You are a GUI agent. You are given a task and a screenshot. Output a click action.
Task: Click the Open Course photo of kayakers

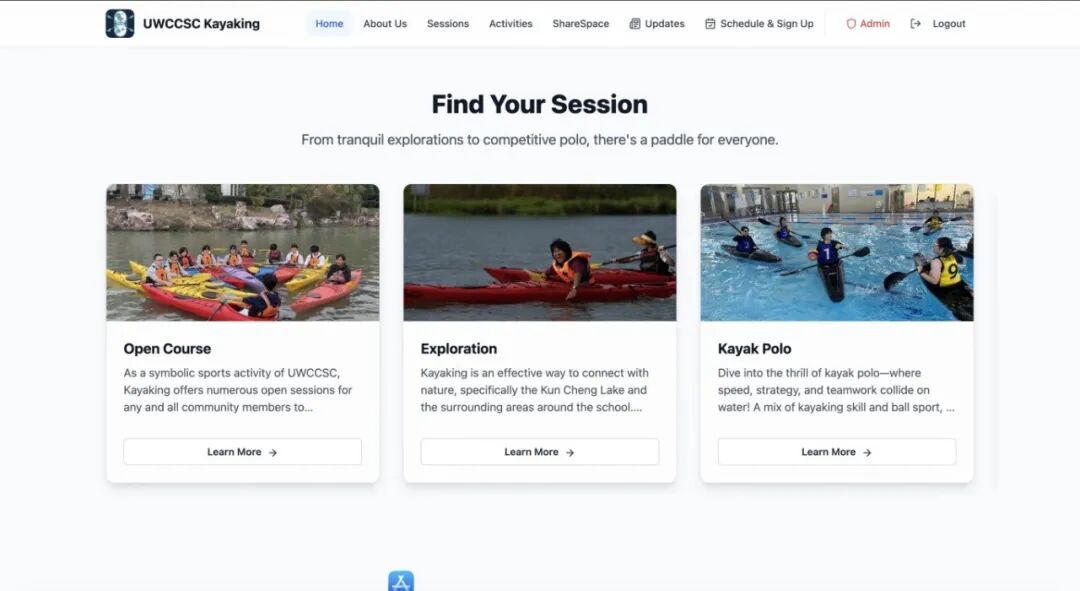[x=242, y=252]
